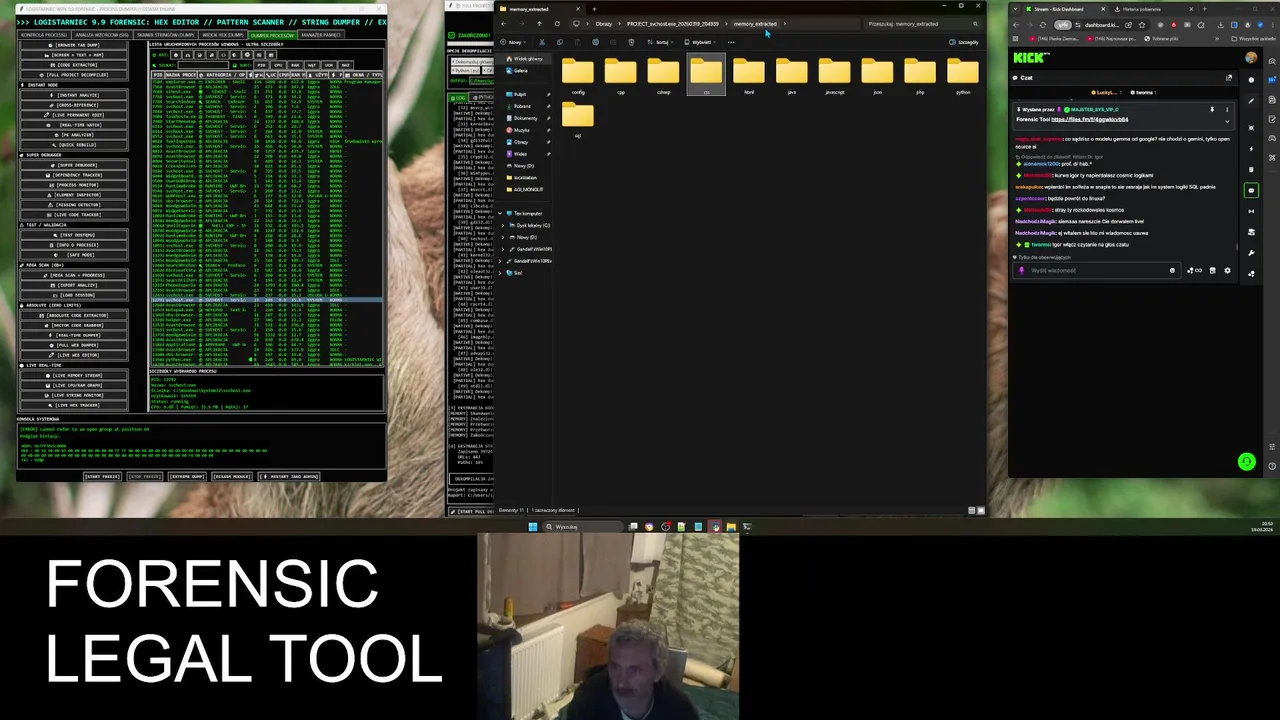Open browser tab search chevron

1015,9
